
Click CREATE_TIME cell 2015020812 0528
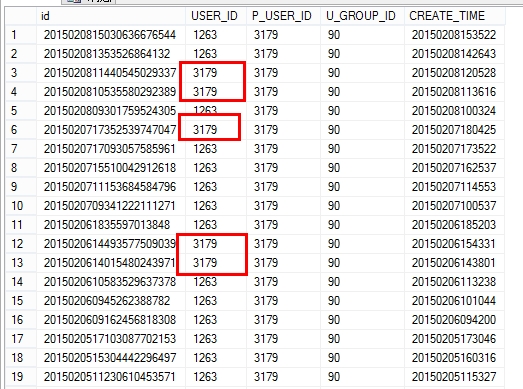tap(454, 73)
